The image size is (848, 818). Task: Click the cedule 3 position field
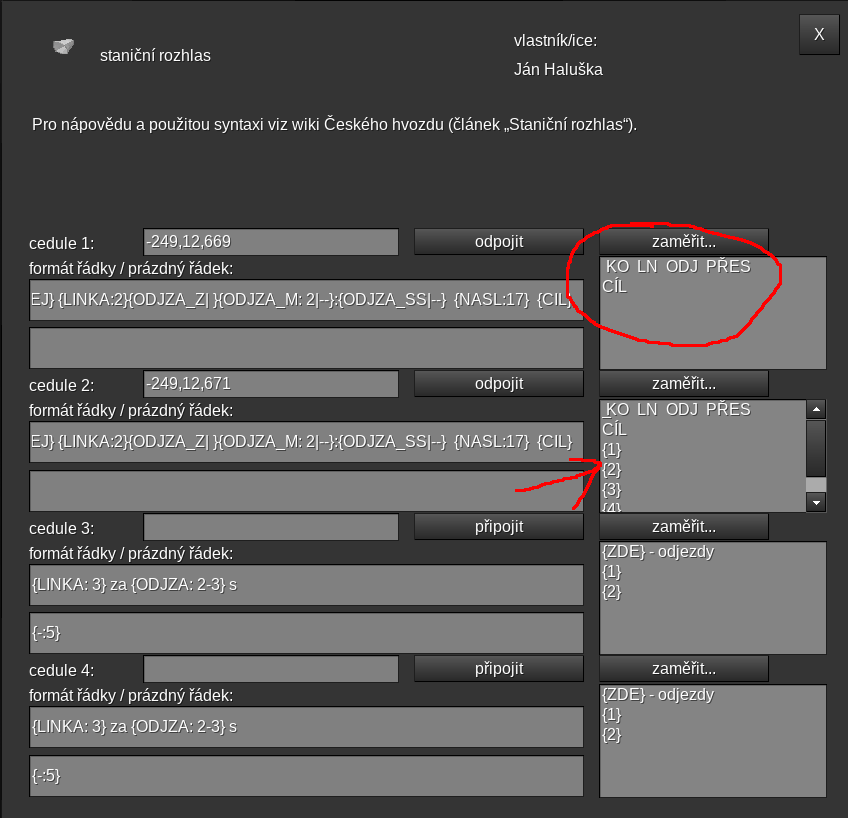pos(271,527)
